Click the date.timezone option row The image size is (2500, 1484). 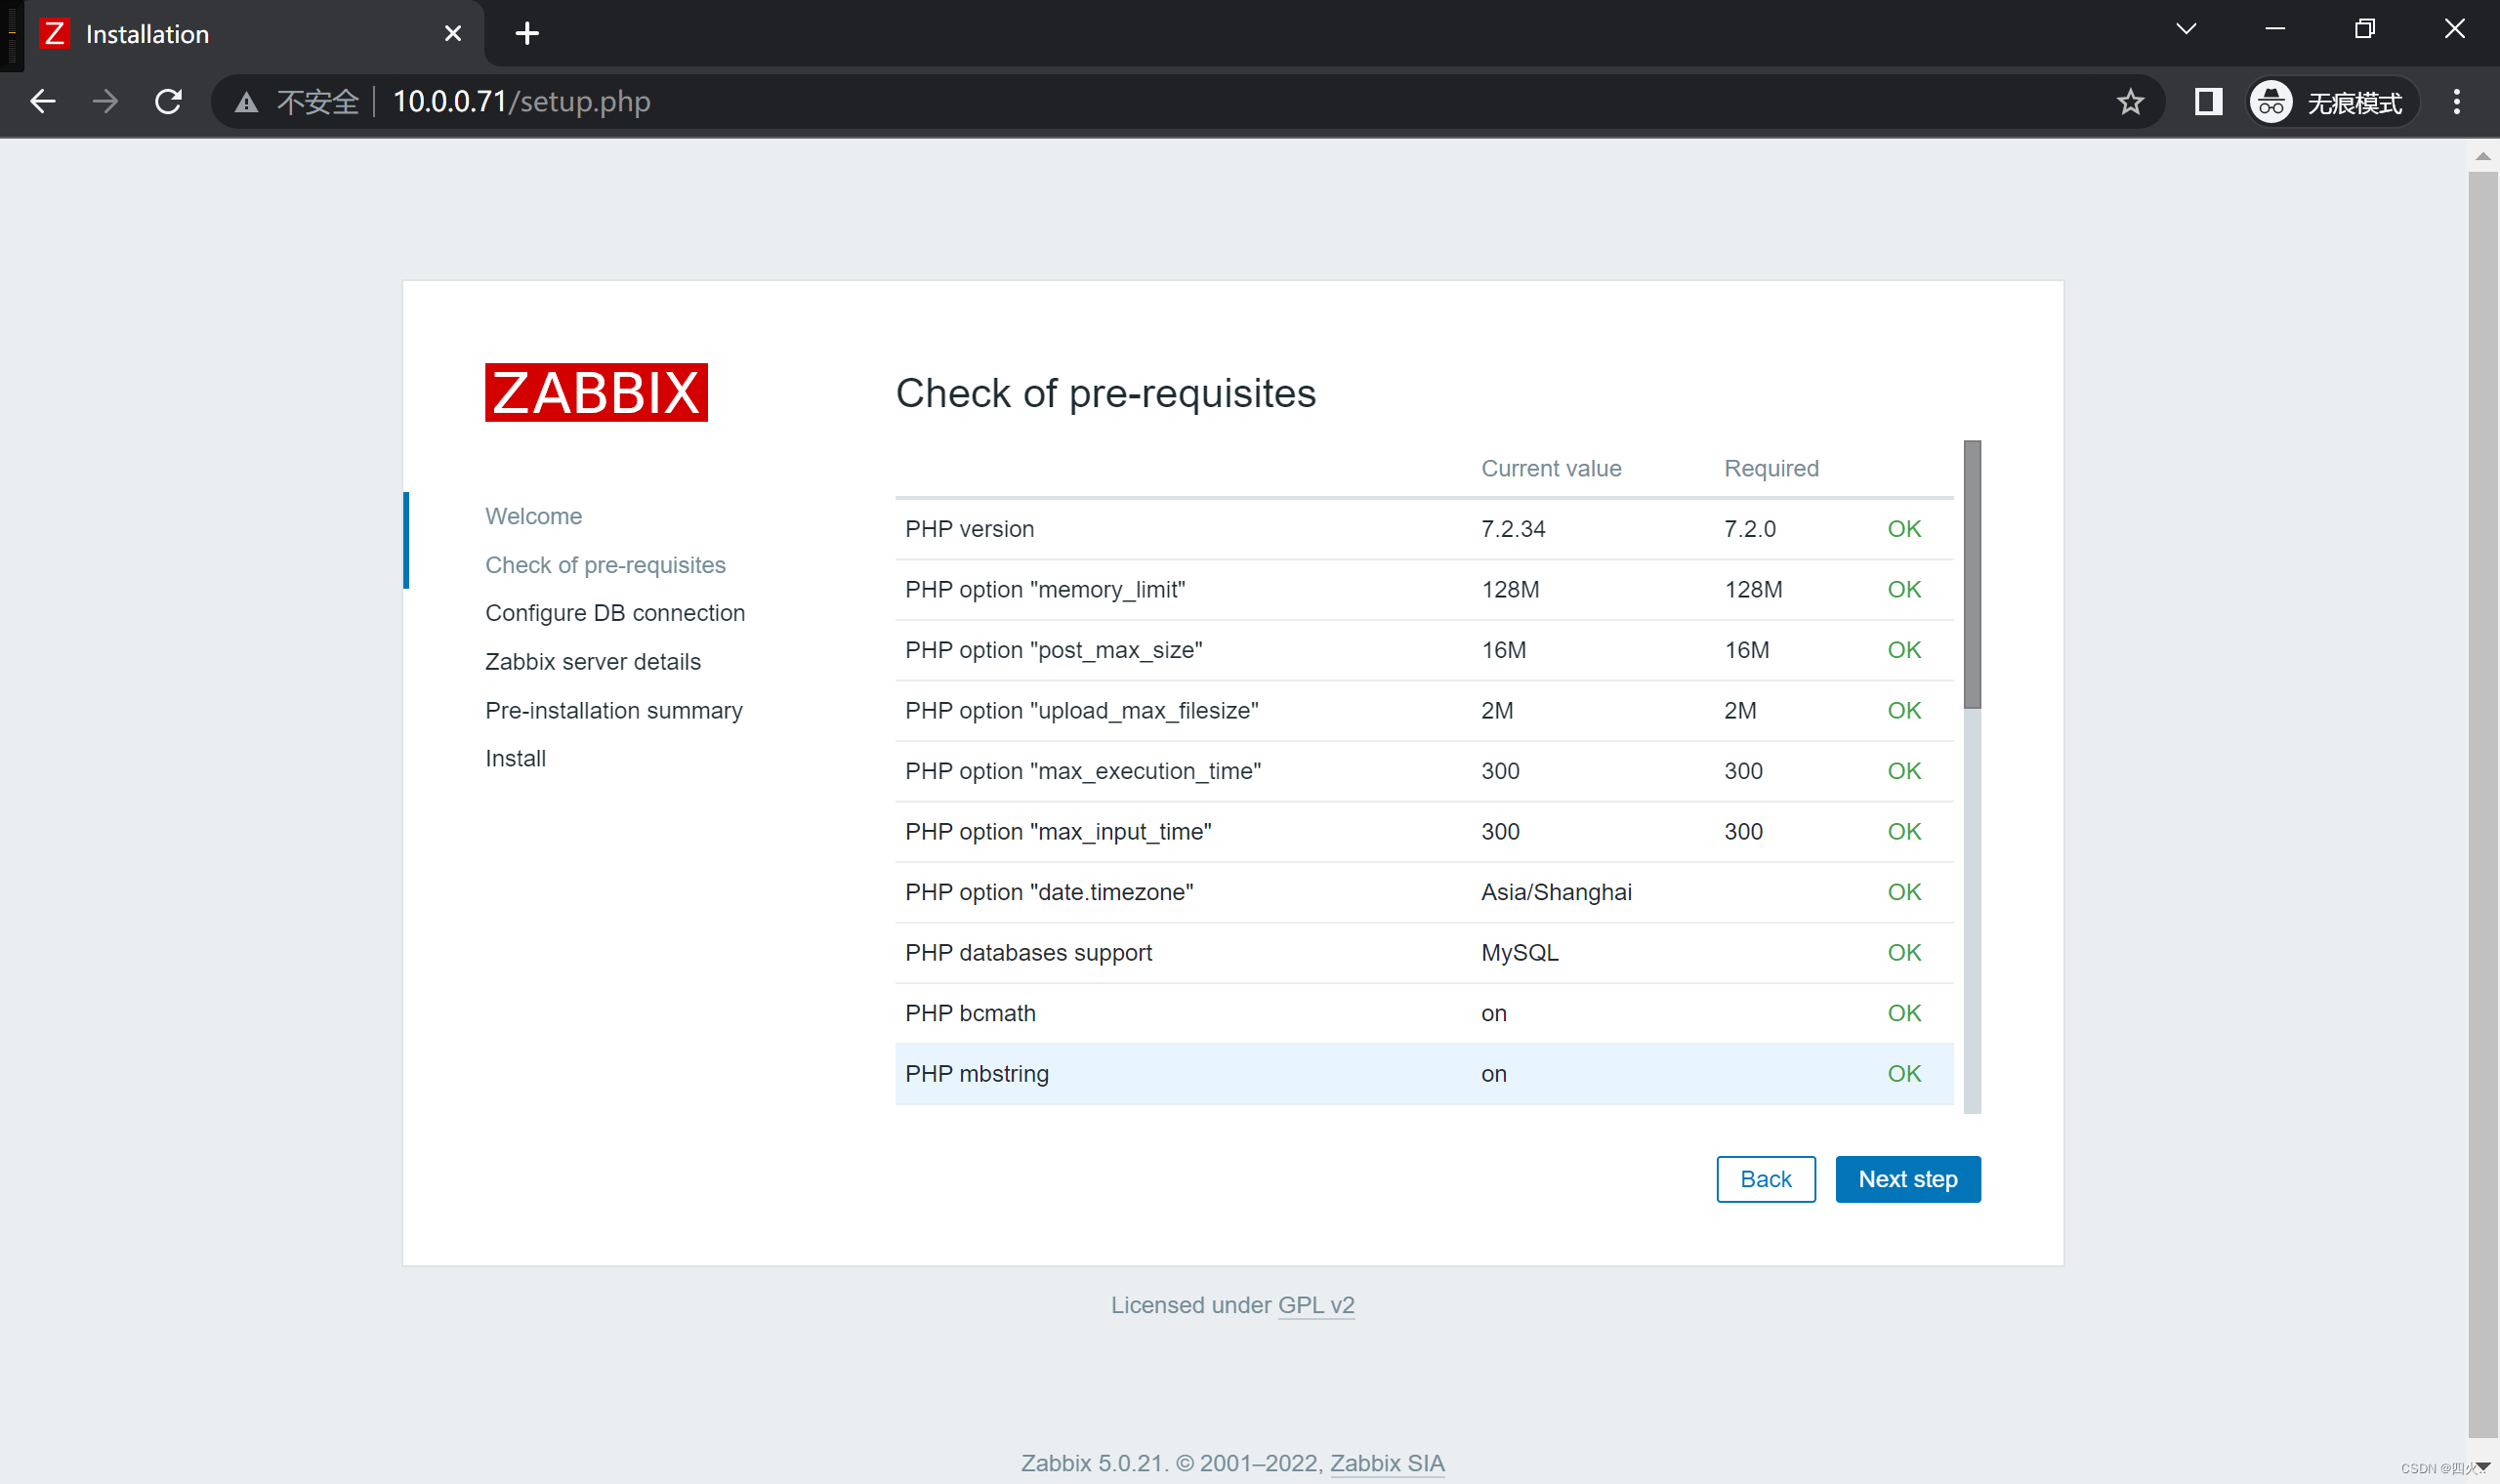pyautogui.click(x=1424, y=892)
